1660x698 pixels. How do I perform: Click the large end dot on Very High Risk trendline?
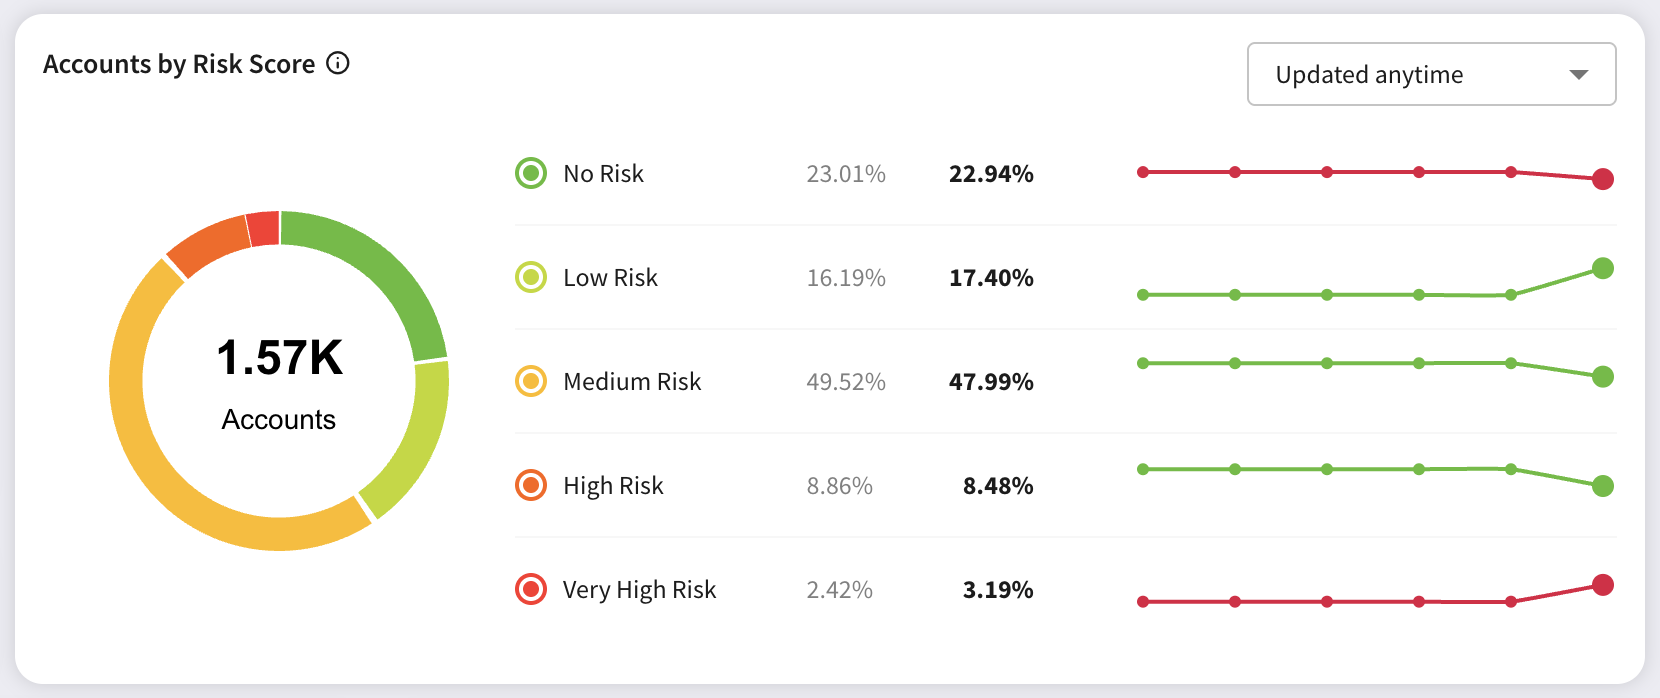(1602, 585)
